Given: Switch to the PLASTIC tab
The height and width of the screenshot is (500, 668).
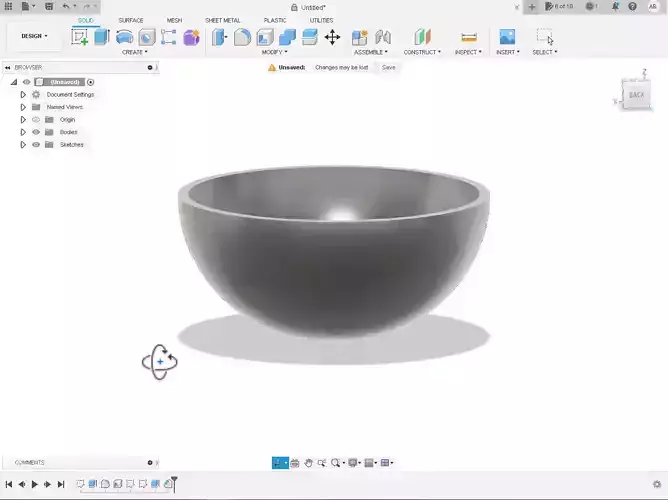Looking at the screenshot, I should coord(275,20).
